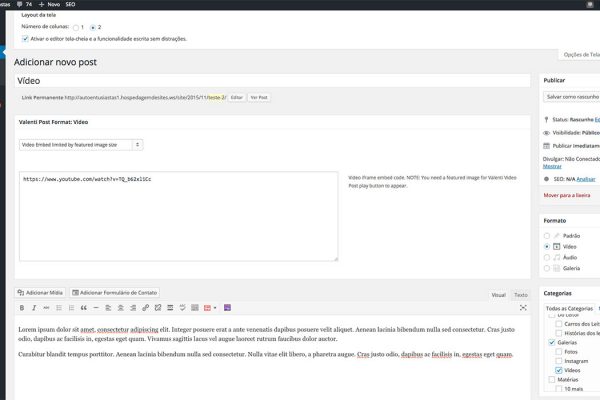600x400 pixels.
Task: Open the + Novo admin bar menu
Action: (80, 4)
